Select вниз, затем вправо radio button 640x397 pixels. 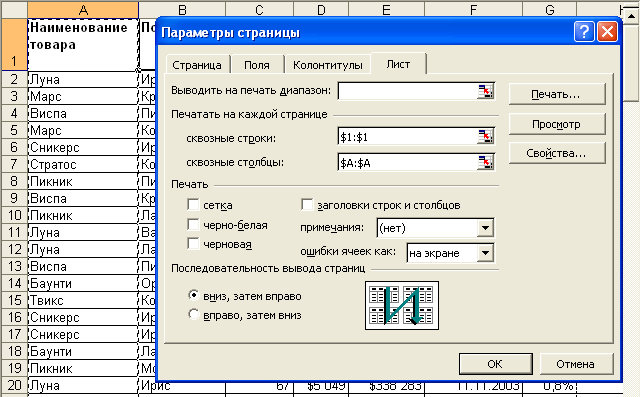(194, 295)
